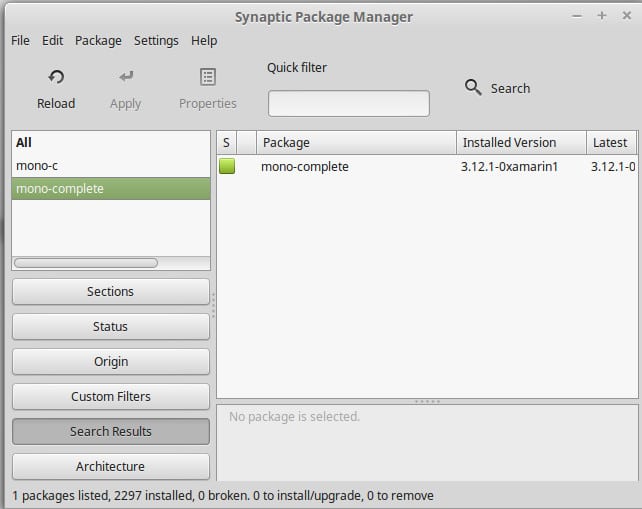Viewport: 642px width, 509px height.
Task: Show the Sections filter view
Action: (110, 292)
